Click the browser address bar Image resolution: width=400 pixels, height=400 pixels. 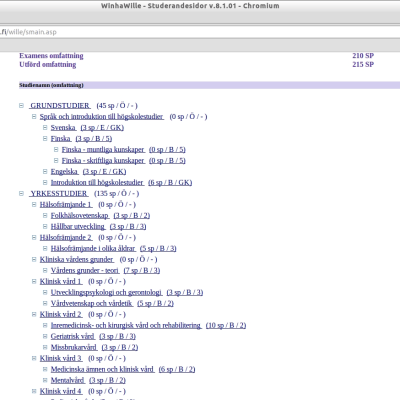click(200, 32)
